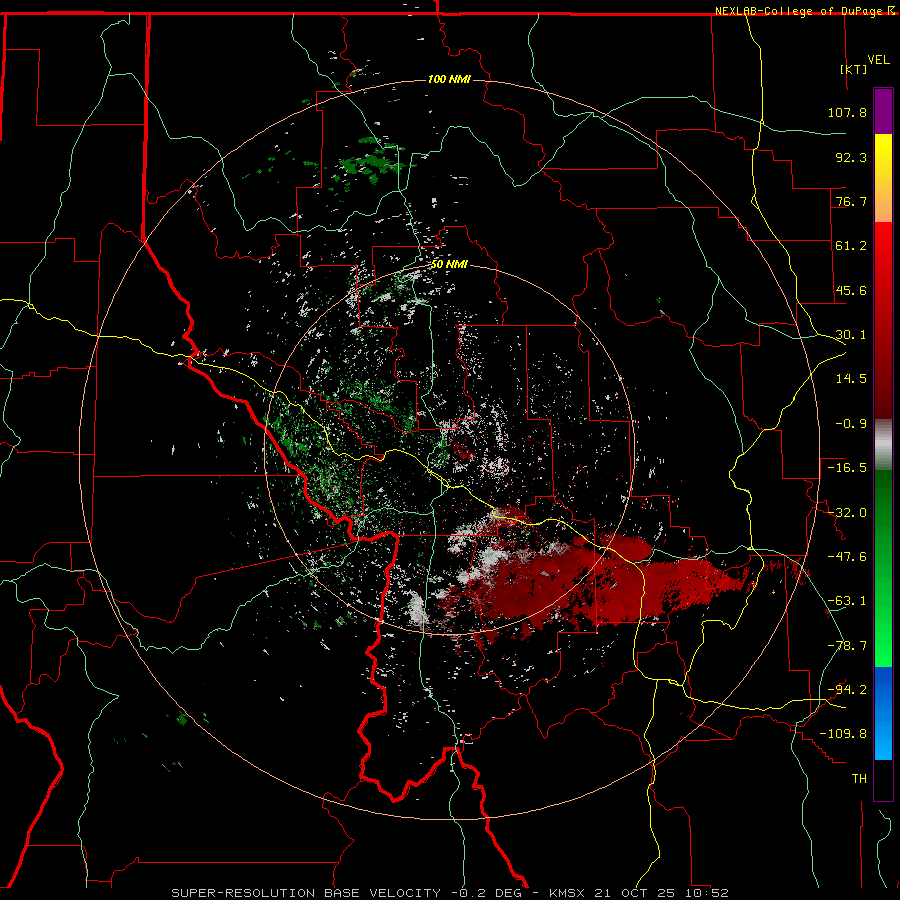Select the -63.1 scale value
900x900 pixels.
[847, 601]
